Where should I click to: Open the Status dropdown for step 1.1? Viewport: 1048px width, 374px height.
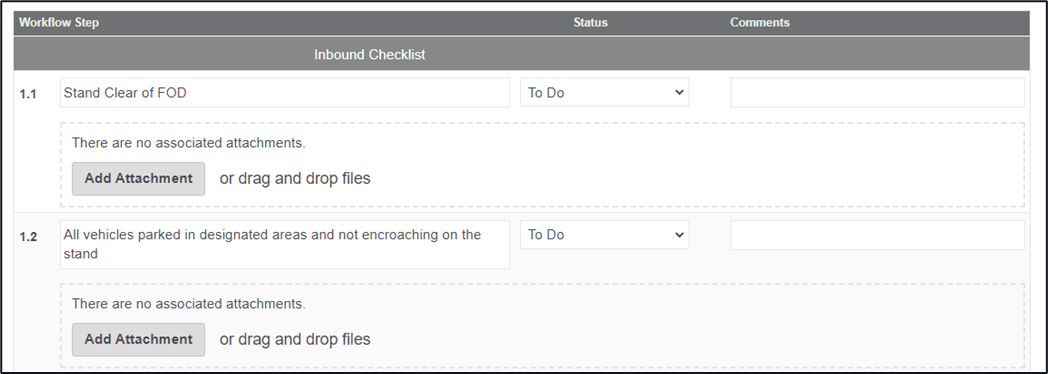click(x=604, y=93)
